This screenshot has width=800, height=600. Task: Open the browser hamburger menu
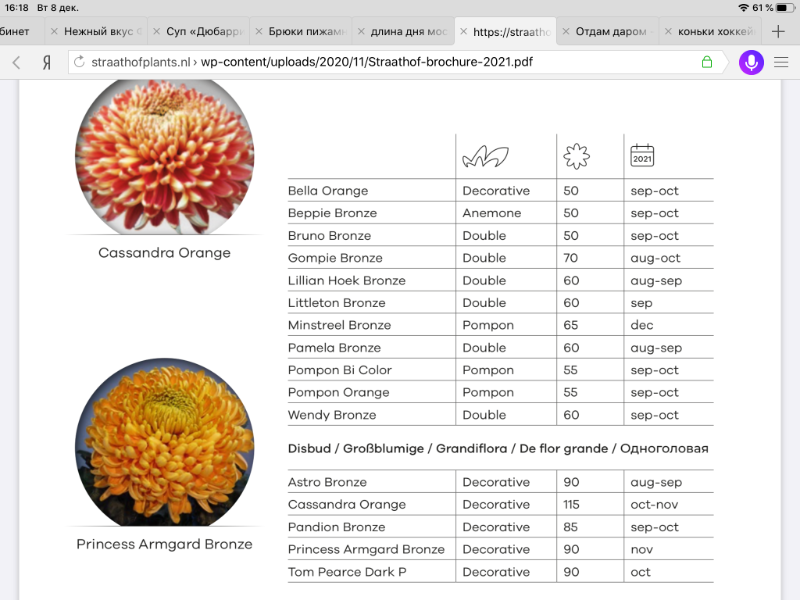[x=781, y=62]
